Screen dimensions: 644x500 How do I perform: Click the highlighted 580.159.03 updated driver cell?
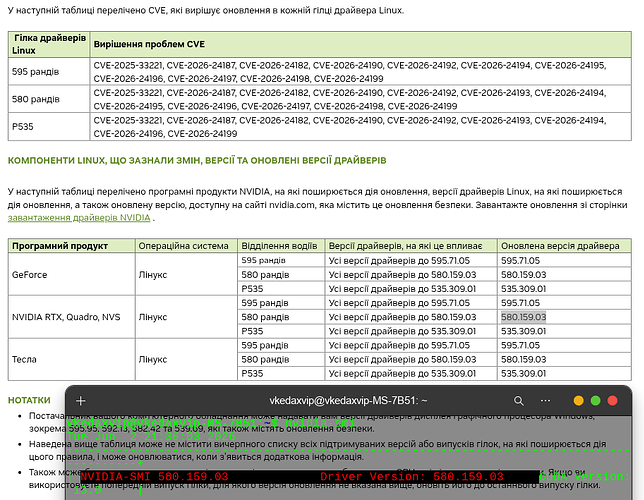(524, 317)
